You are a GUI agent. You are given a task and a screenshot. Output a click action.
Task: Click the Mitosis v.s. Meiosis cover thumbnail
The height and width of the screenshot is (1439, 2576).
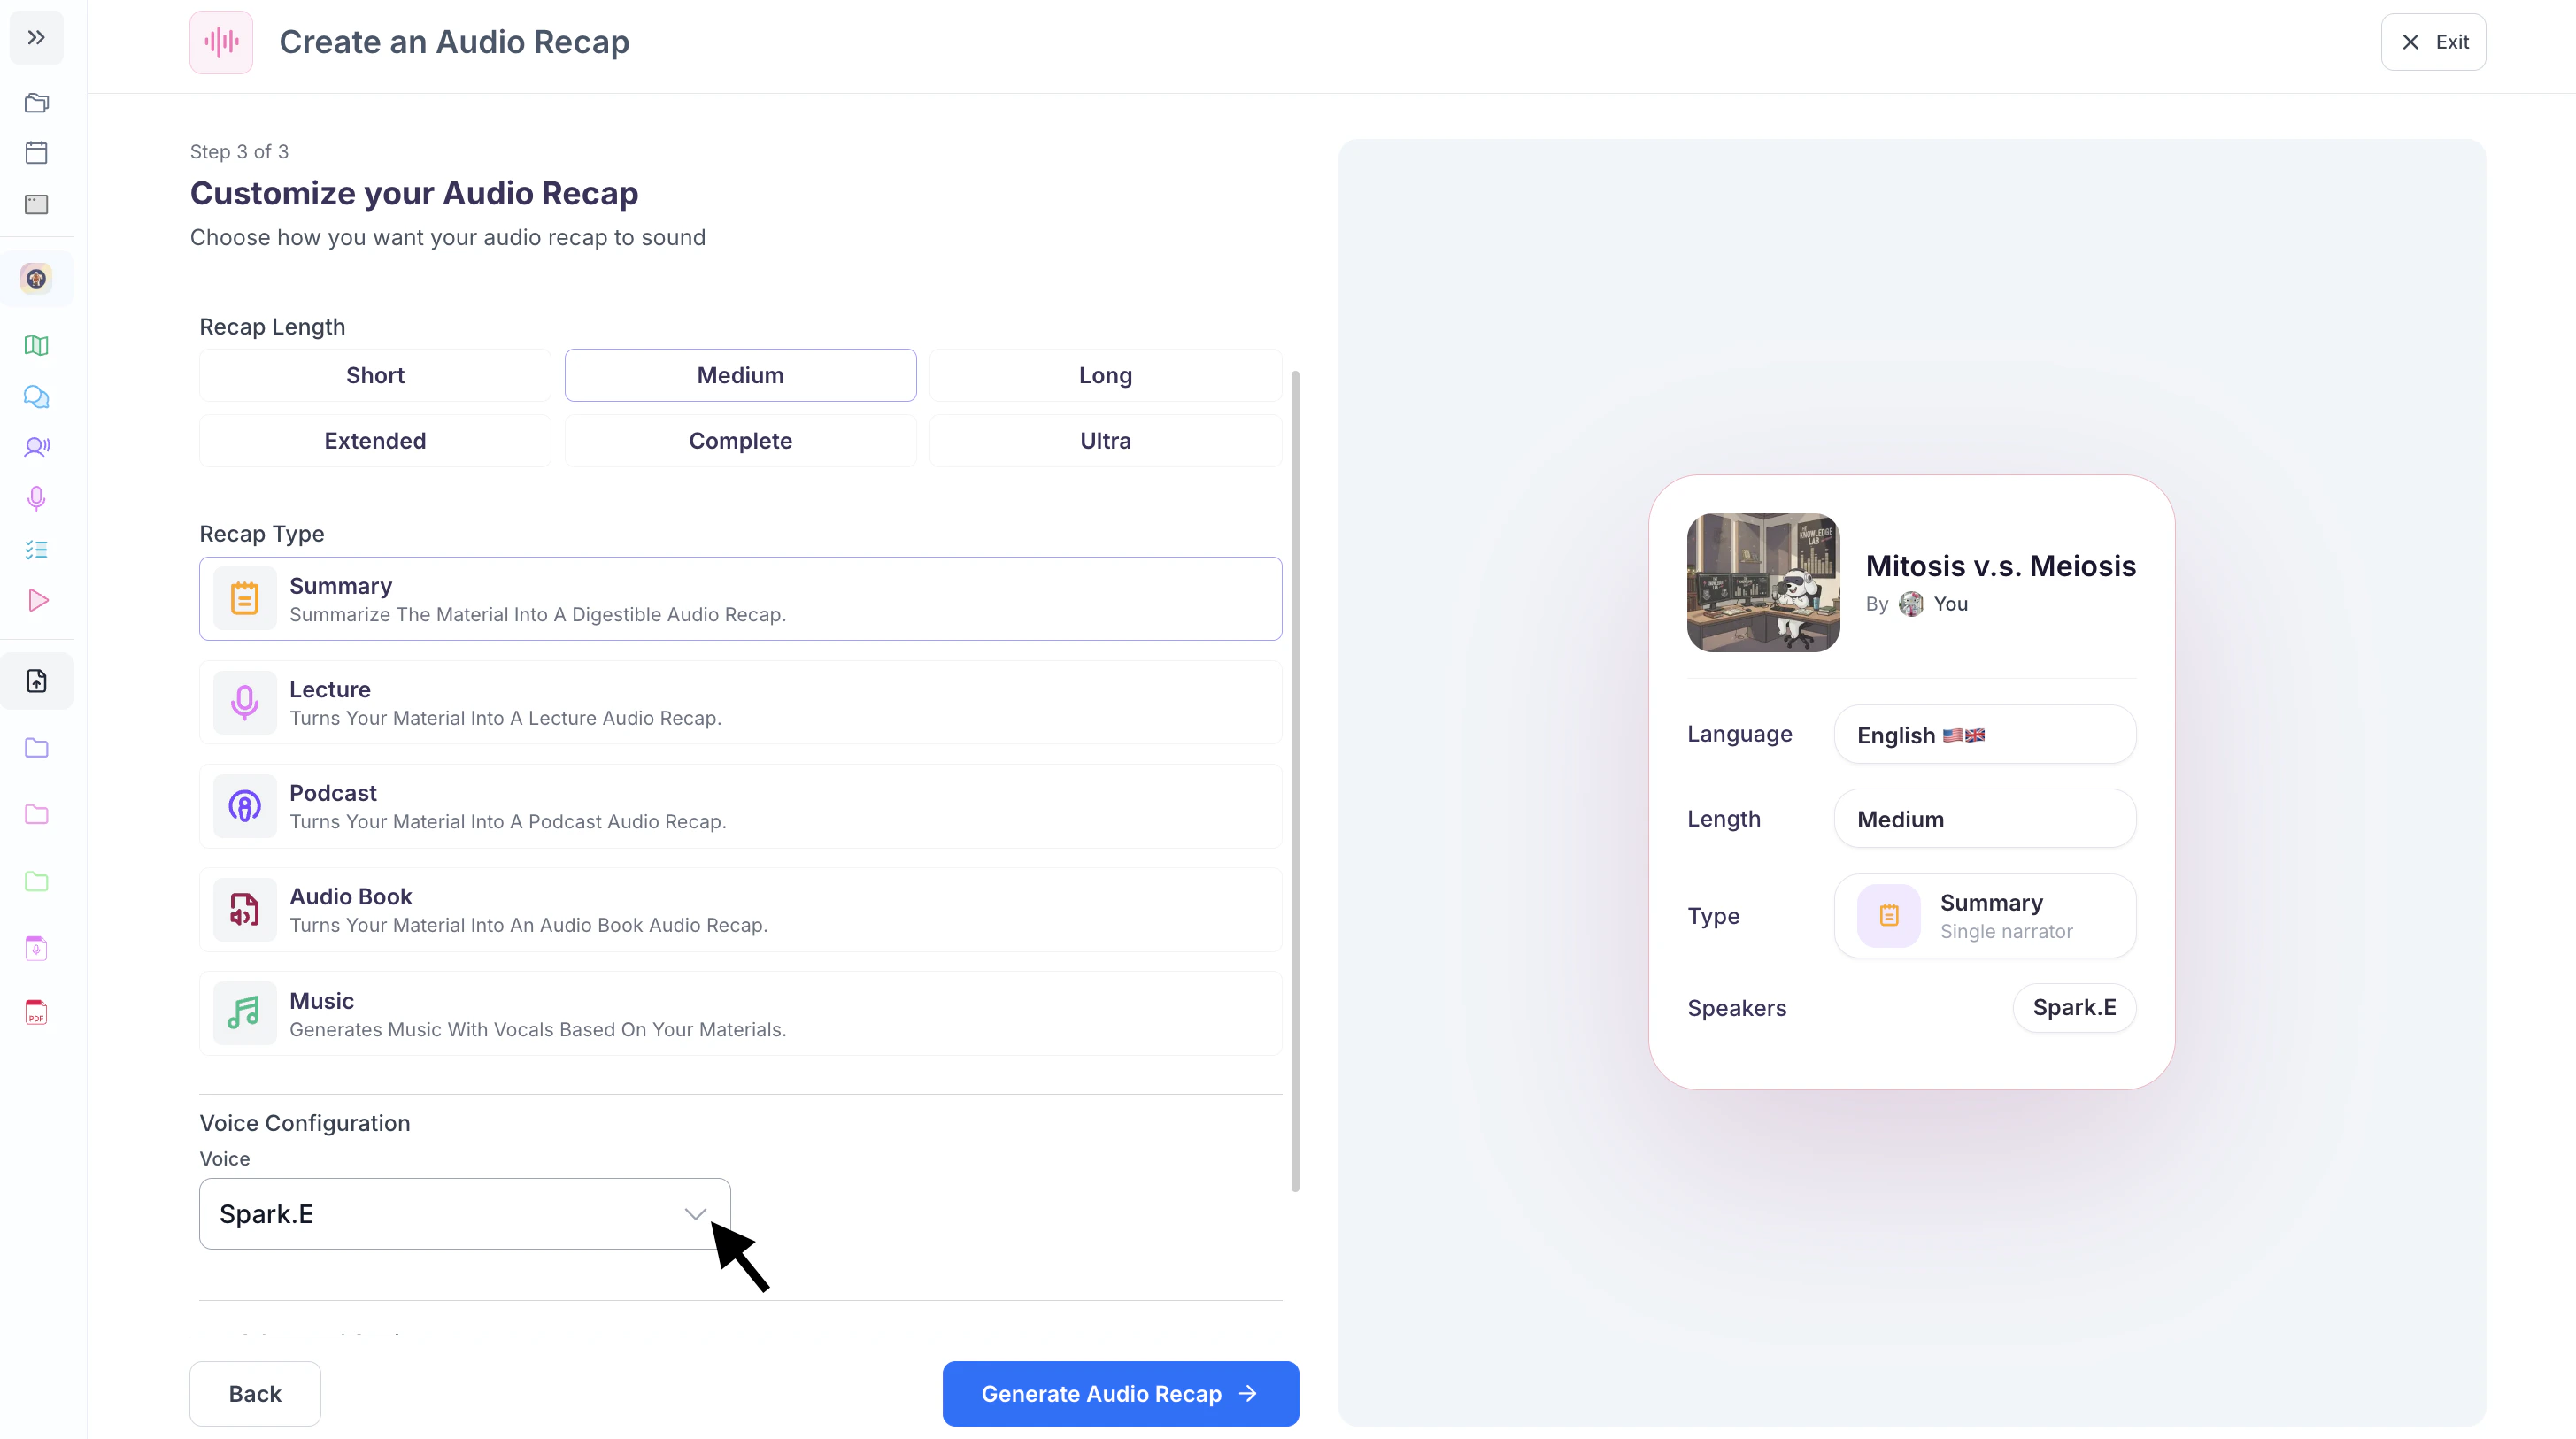[x=1763, y=583]
